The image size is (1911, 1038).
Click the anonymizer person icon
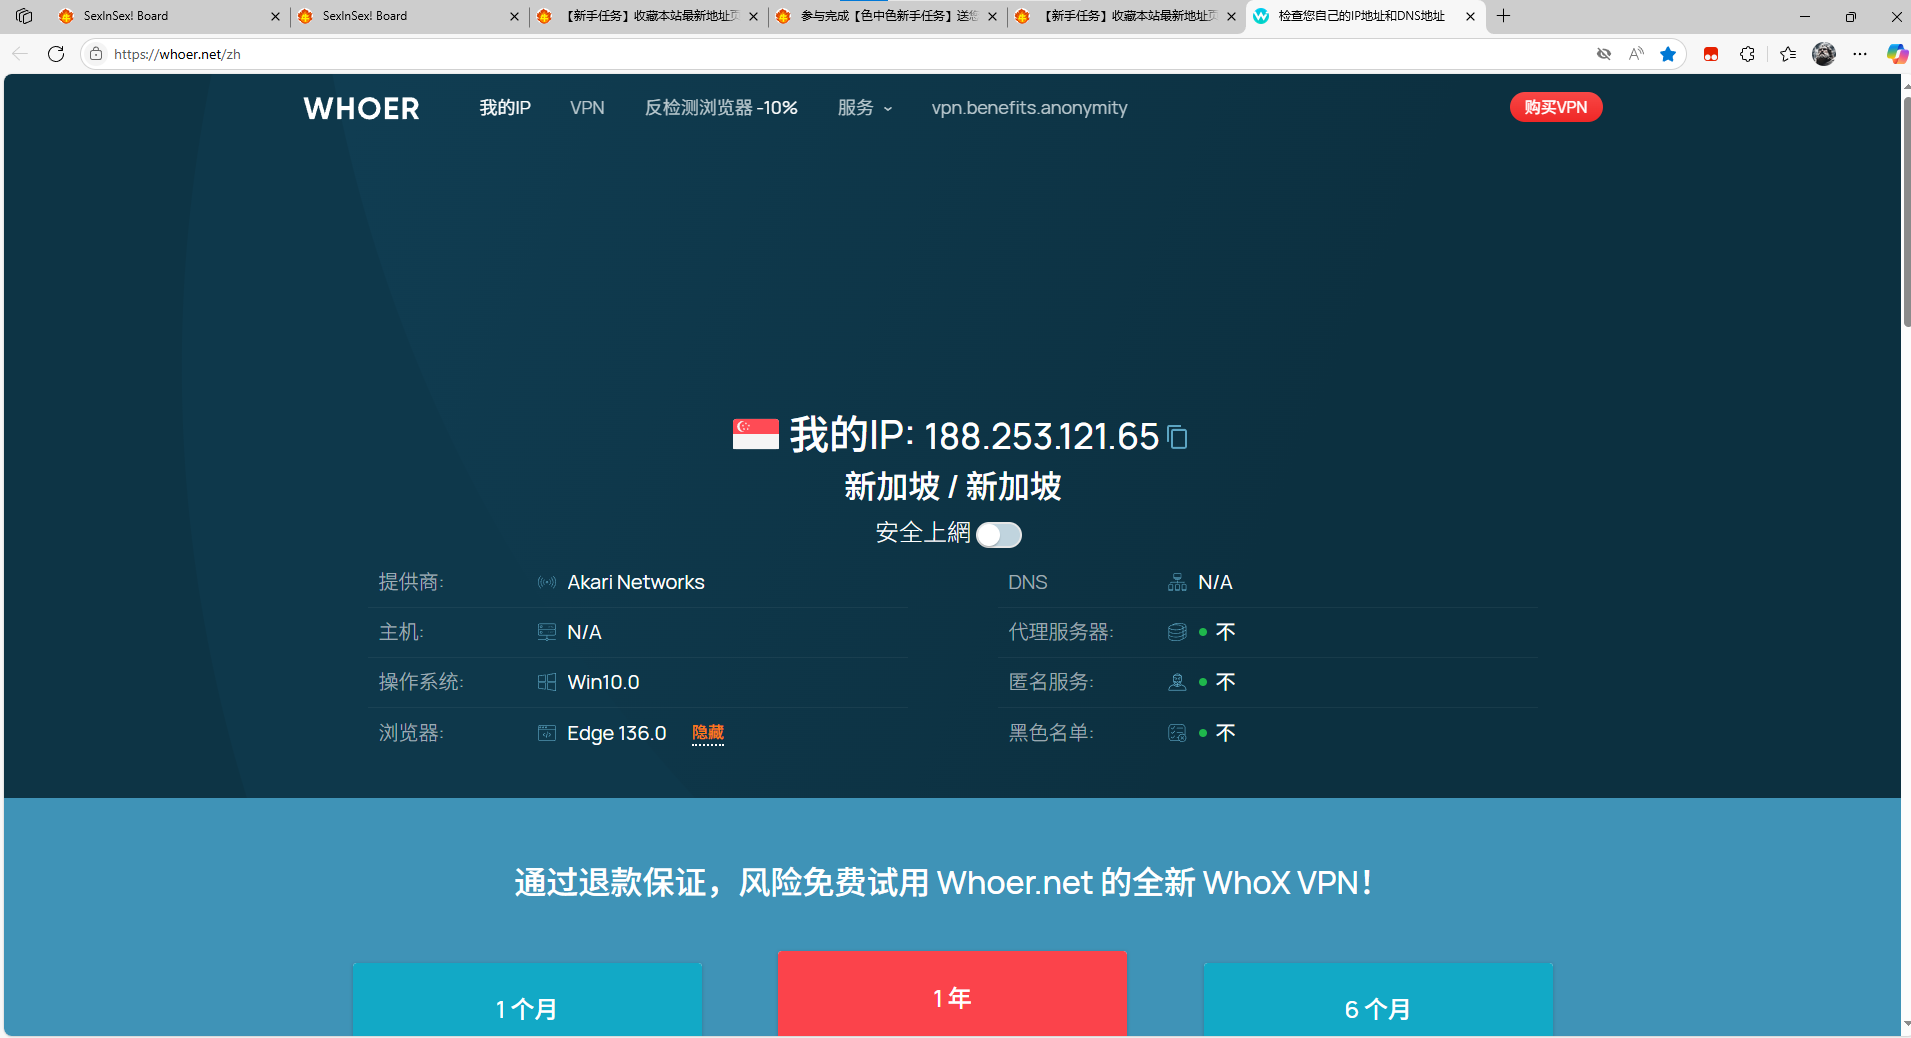tap(1177, 682)
